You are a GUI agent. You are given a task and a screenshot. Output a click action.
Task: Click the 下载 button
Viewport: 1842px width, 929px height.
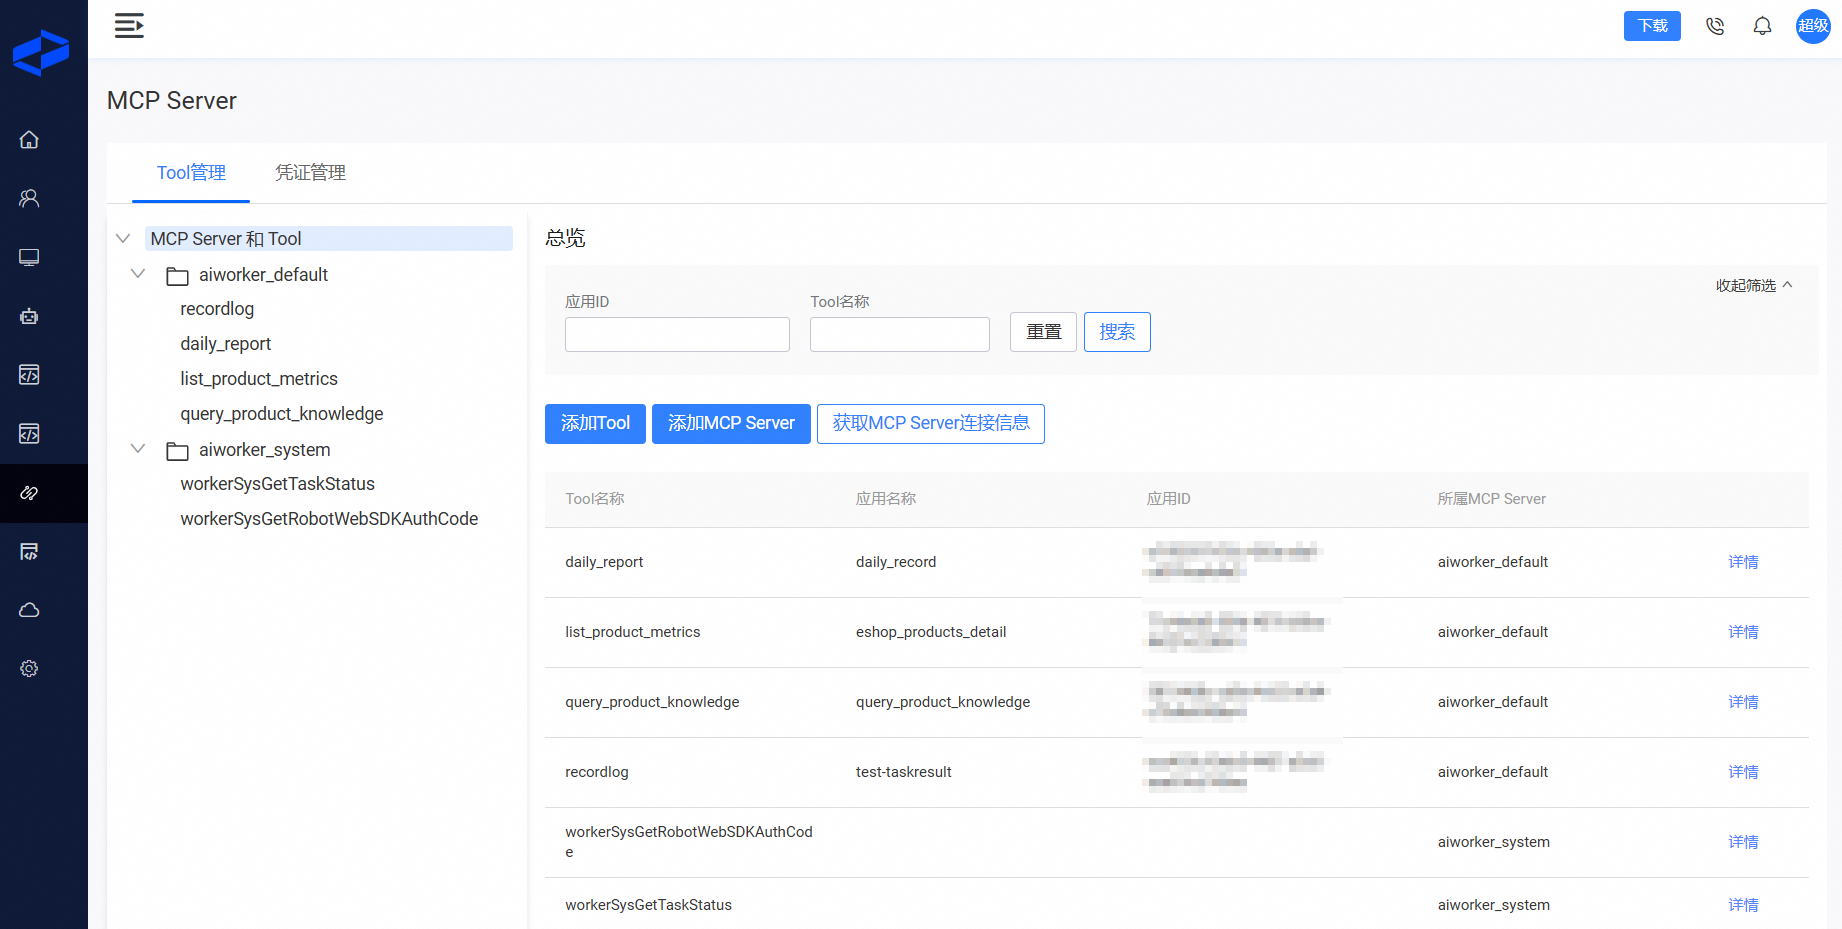(1652, 26)
